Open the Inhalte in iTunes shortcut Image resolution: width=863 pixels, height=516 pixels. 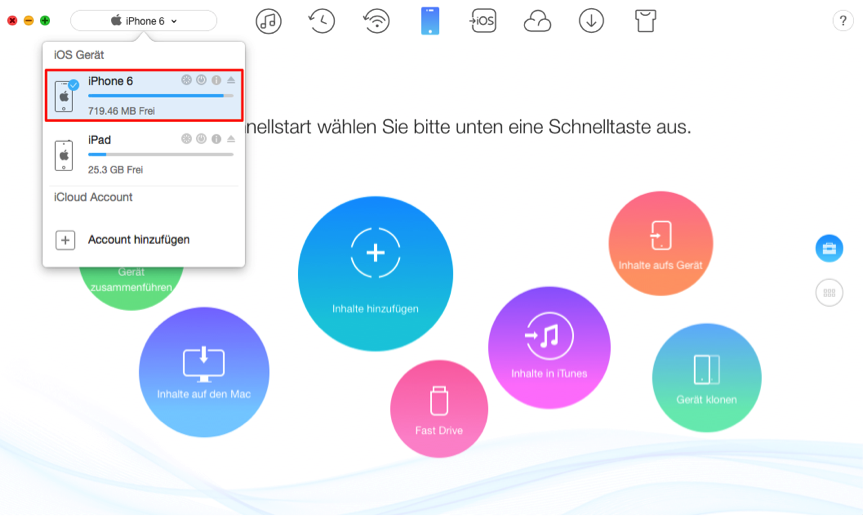pyautogui.click(x=549, y=348)
